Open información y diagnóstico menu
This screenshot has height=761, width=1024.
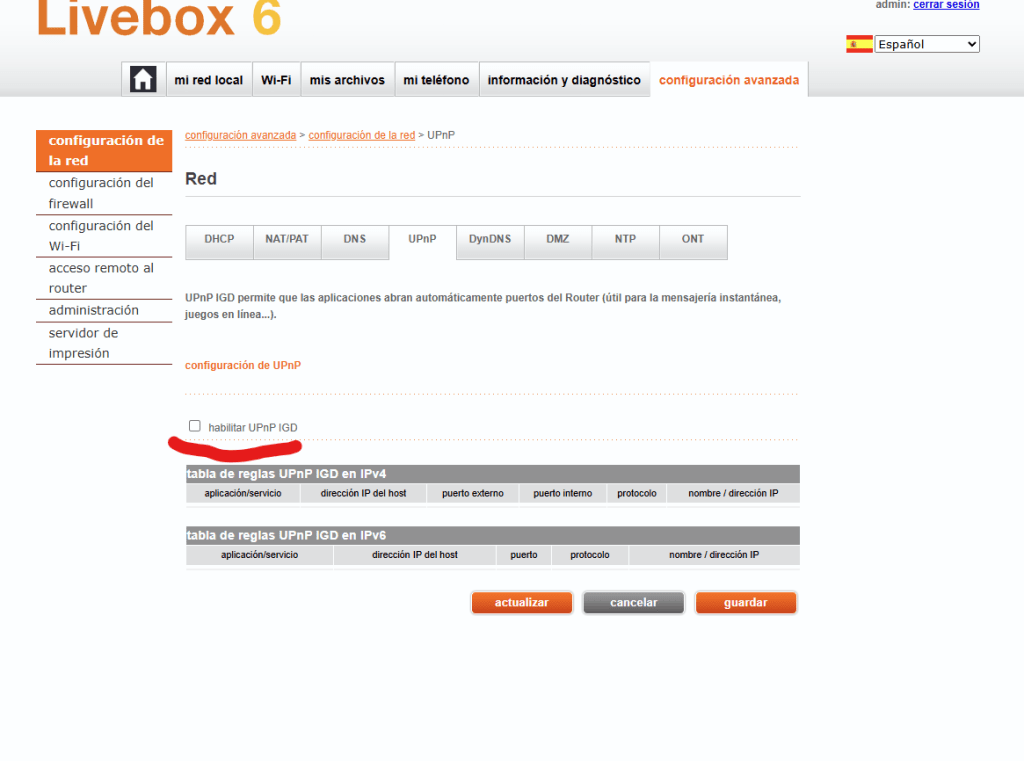point(564,80)
